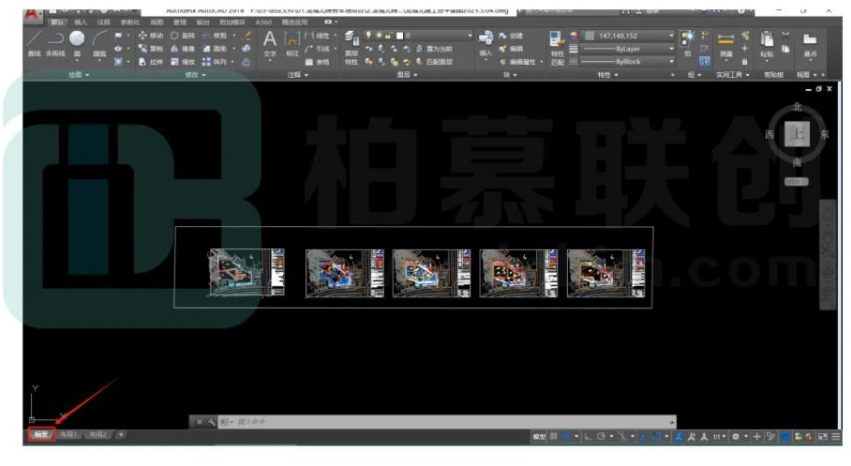Click the last drawing sheet on right
The width and height of the screenshot is (851, 466).
[x=606, y=273]
